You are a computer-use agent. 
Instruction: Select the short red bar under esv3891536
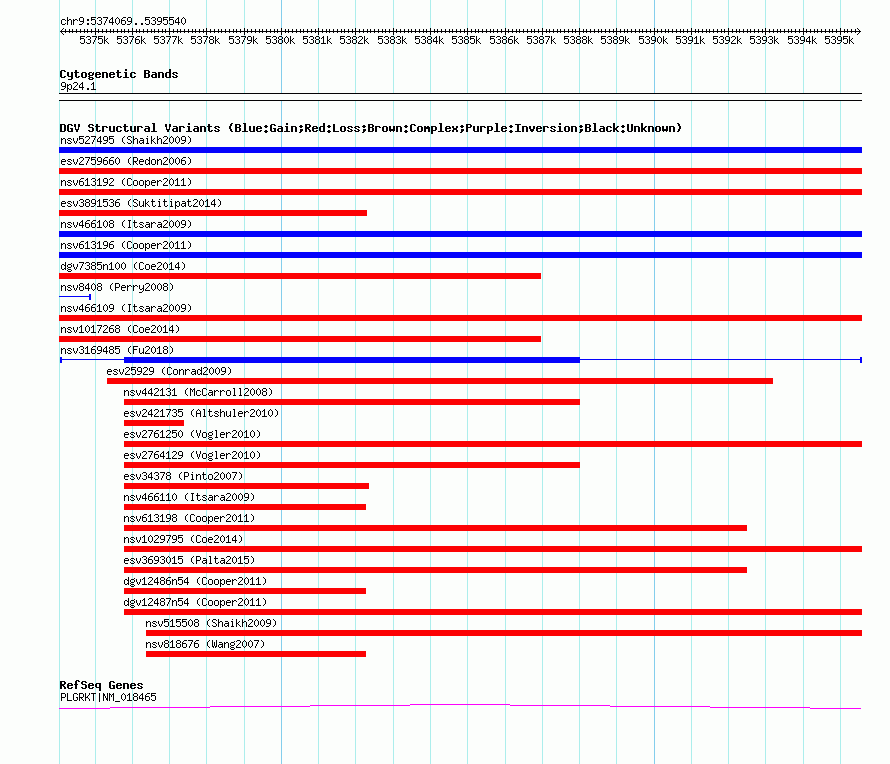click(x=213, y=213)
